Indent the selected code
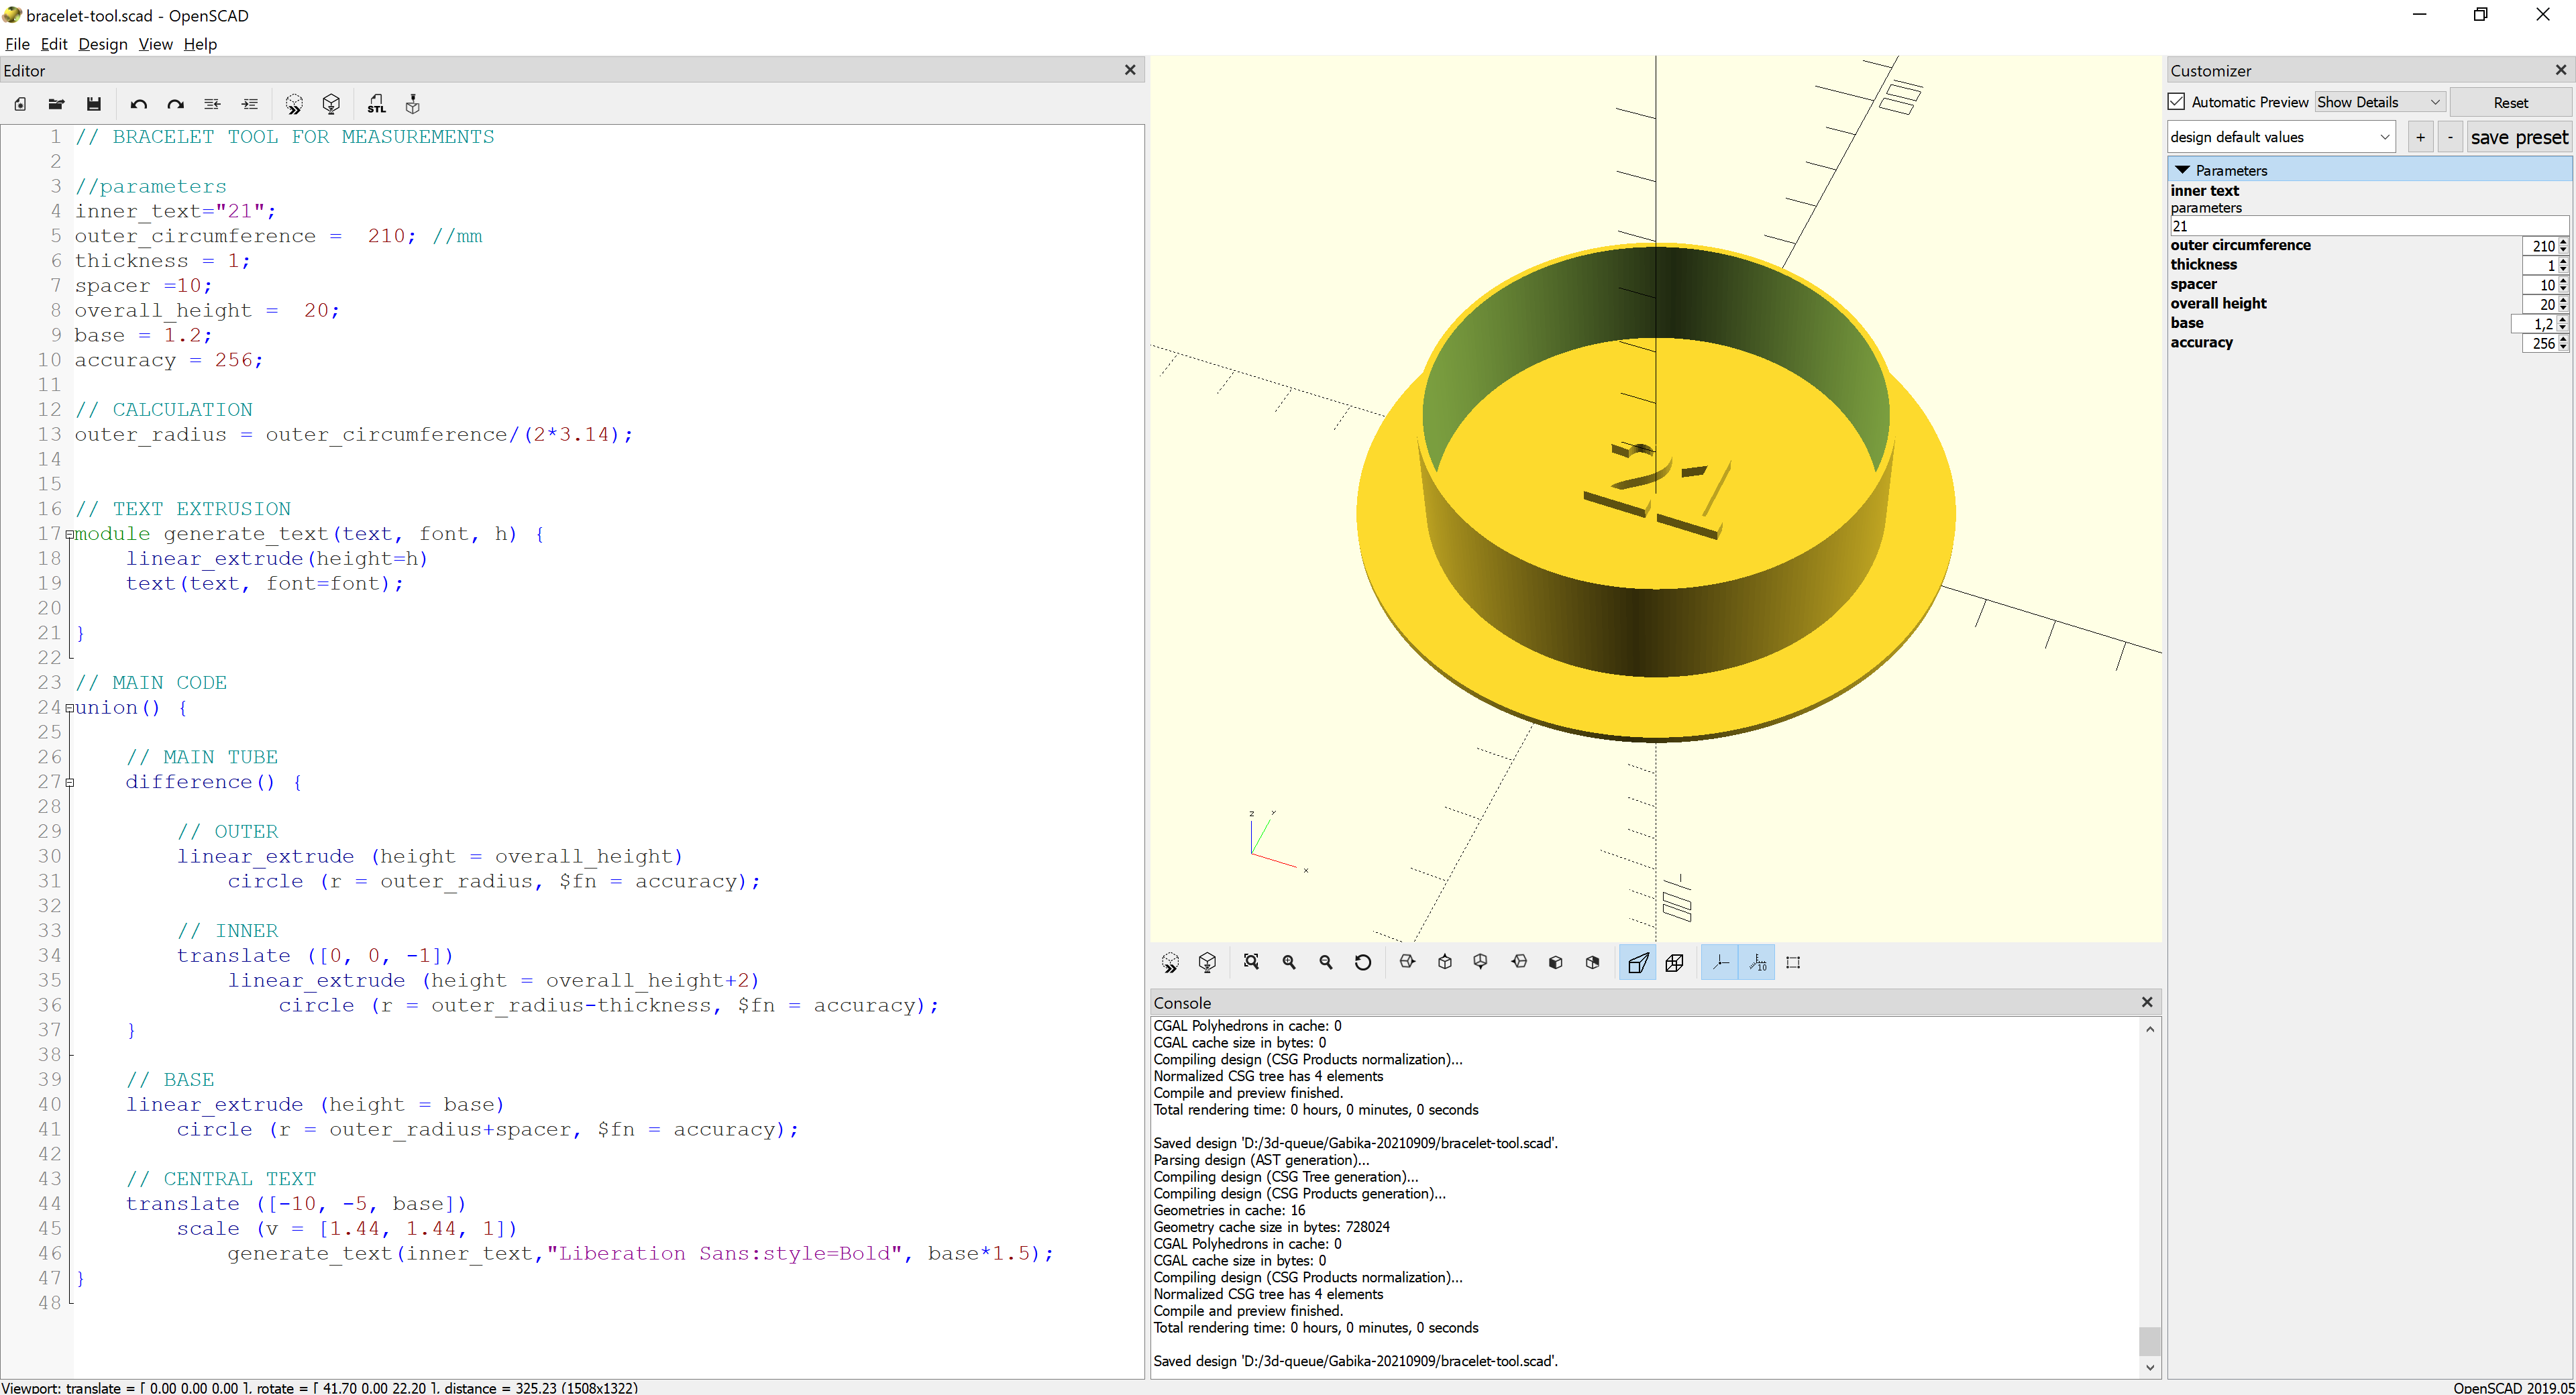 click(250, 104)
